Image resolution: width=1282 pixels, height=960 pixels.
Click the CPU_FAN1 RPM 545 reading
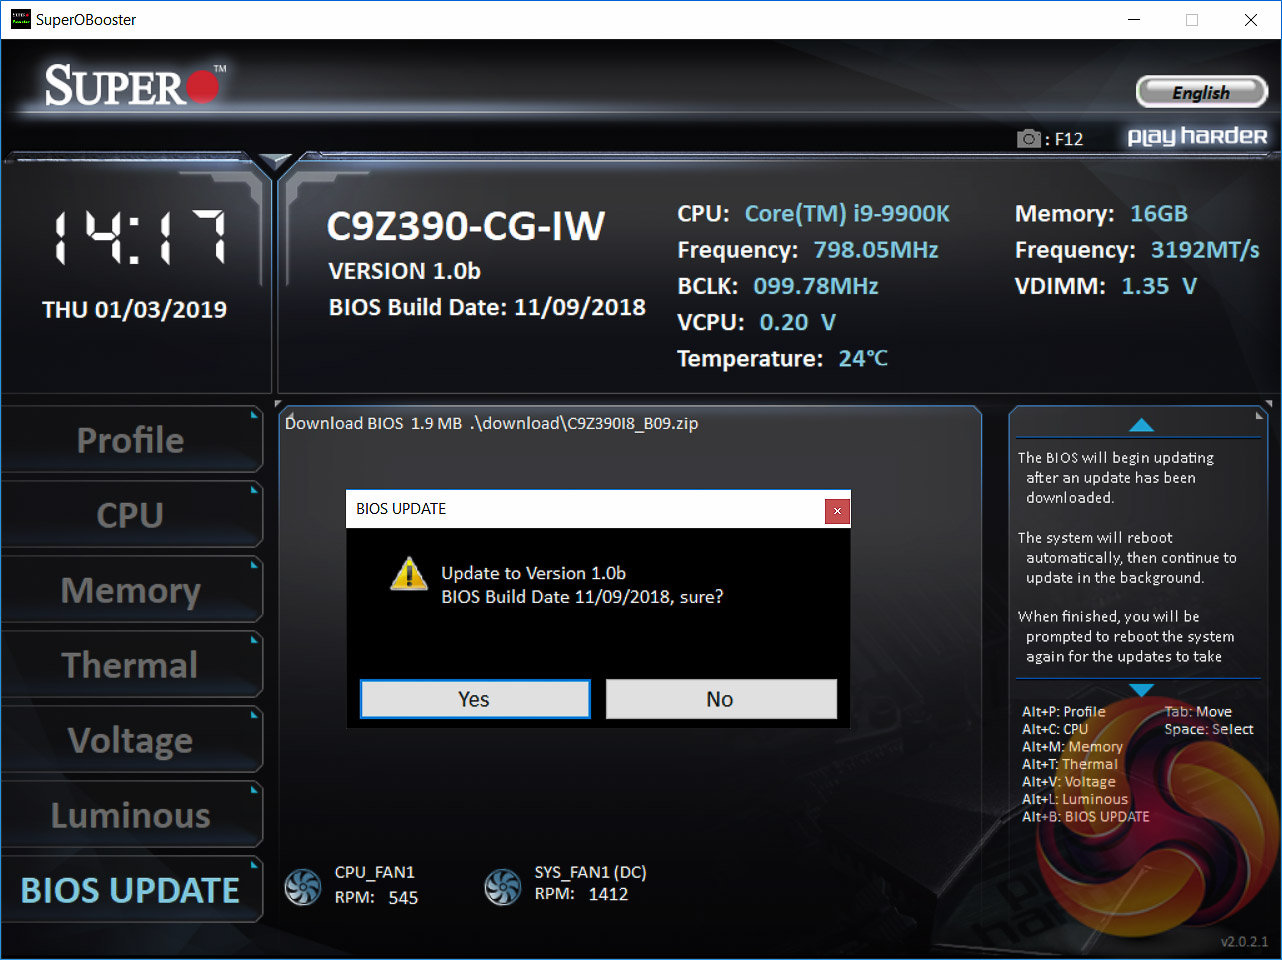click(x=376, y=898)
